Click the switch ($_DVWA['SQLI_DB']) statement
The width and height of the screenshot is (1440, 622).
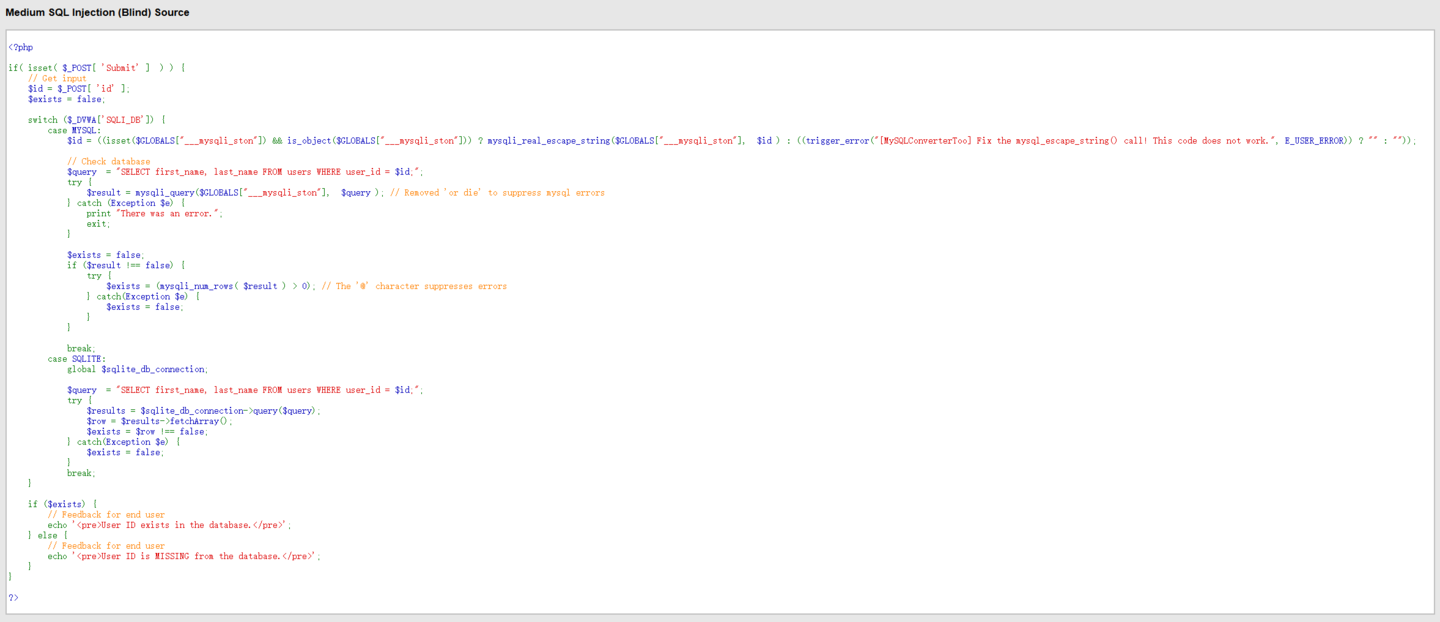click(96, 120)
